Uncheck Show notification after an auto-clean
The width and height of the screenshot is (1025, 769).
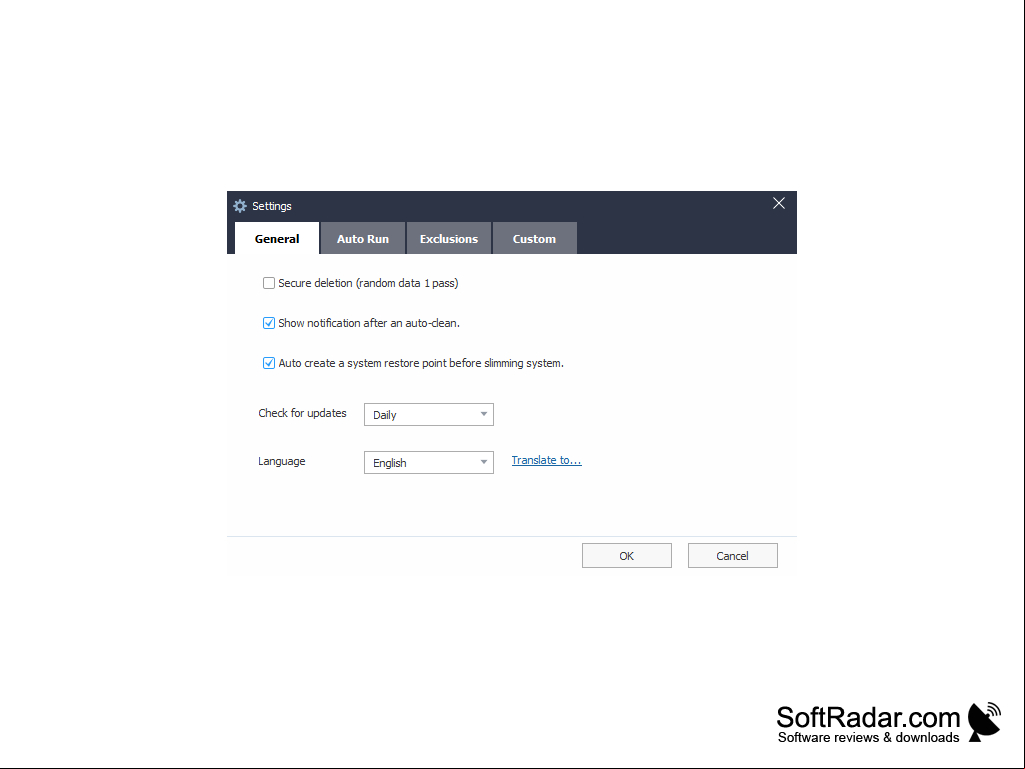(x=269, y=323)
